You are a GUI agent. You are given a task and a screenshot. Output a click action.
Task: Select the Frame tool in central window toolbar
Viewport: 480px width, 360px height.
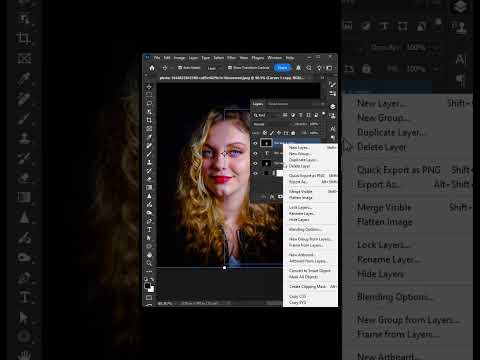[x=149, y=129]
